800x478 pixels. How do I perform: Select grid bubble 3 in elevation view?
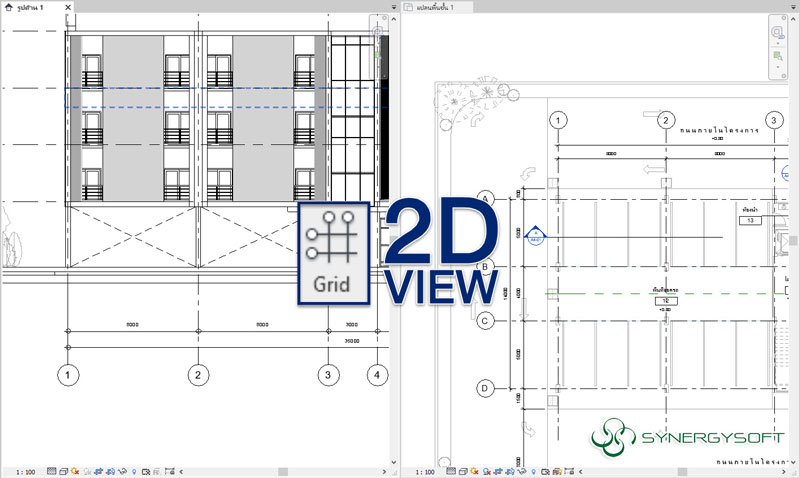coord(328,375)
